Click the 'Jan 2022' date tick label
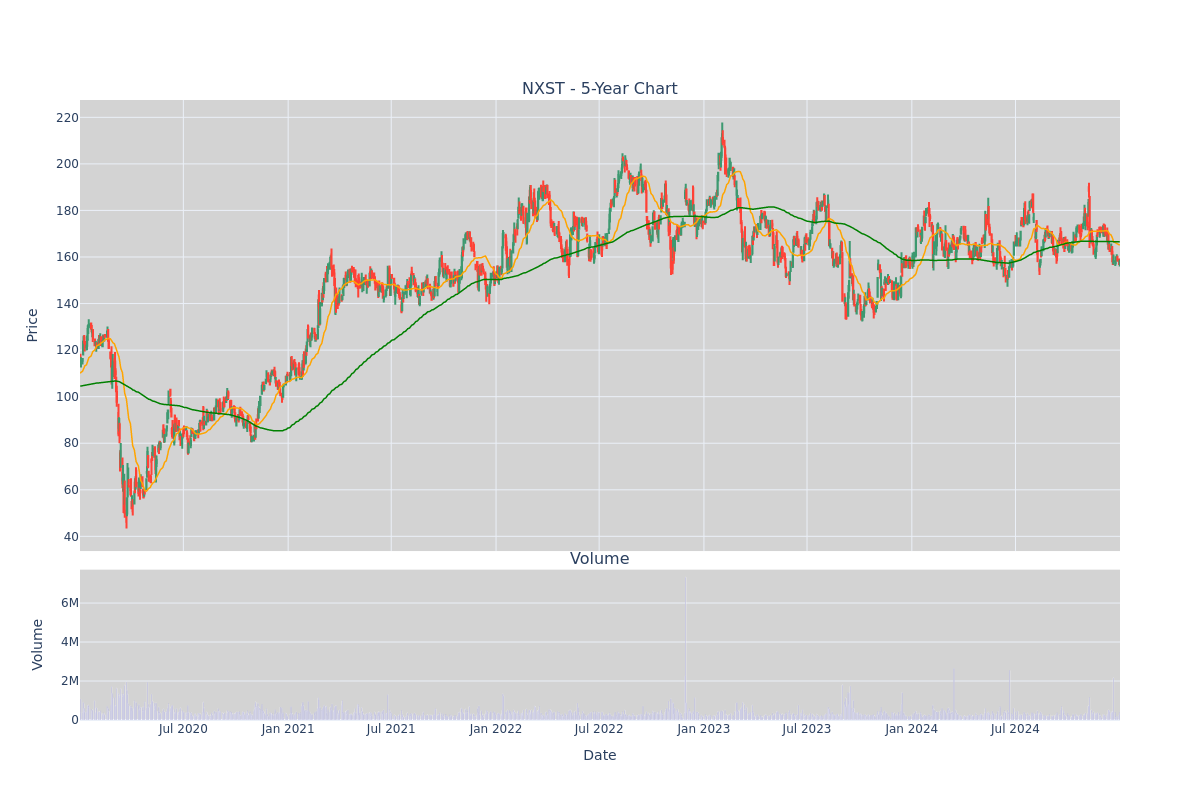Viewport: 1200px width, 800px height. 496,729
